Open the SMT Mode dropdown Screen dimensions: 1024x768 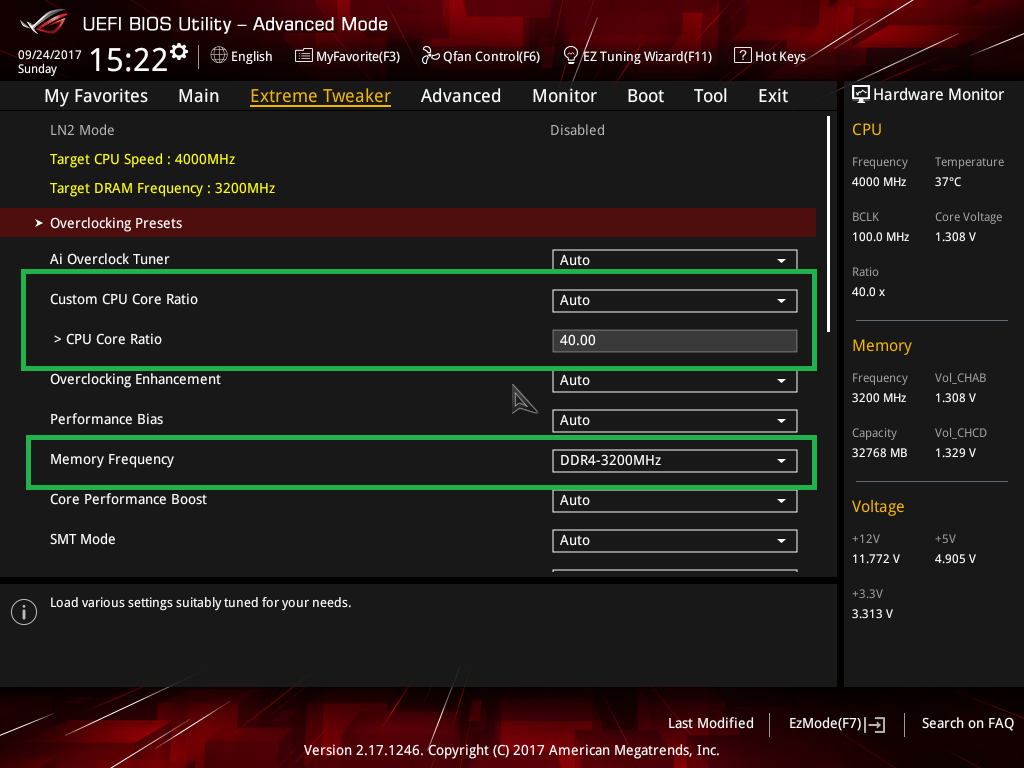(x=675, y=541)
